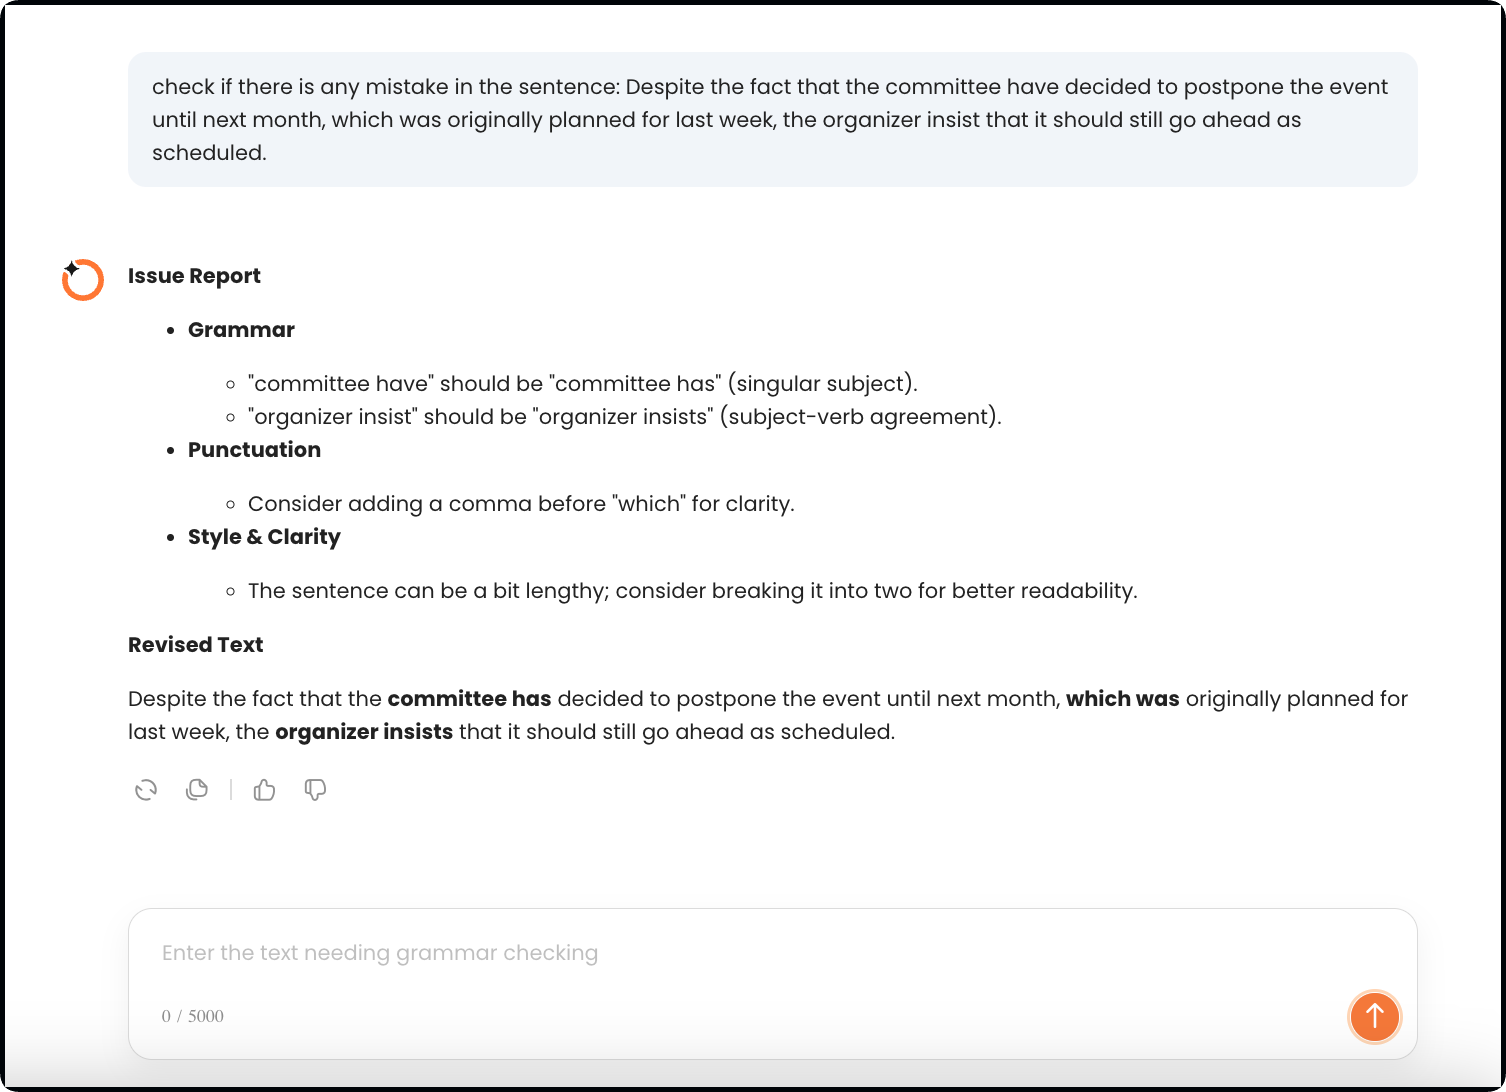Image resolution: width=1506 pixels, height=1092 pixels.
Task: Click the Punctuation bullet heading
Action: coord(254,450)
